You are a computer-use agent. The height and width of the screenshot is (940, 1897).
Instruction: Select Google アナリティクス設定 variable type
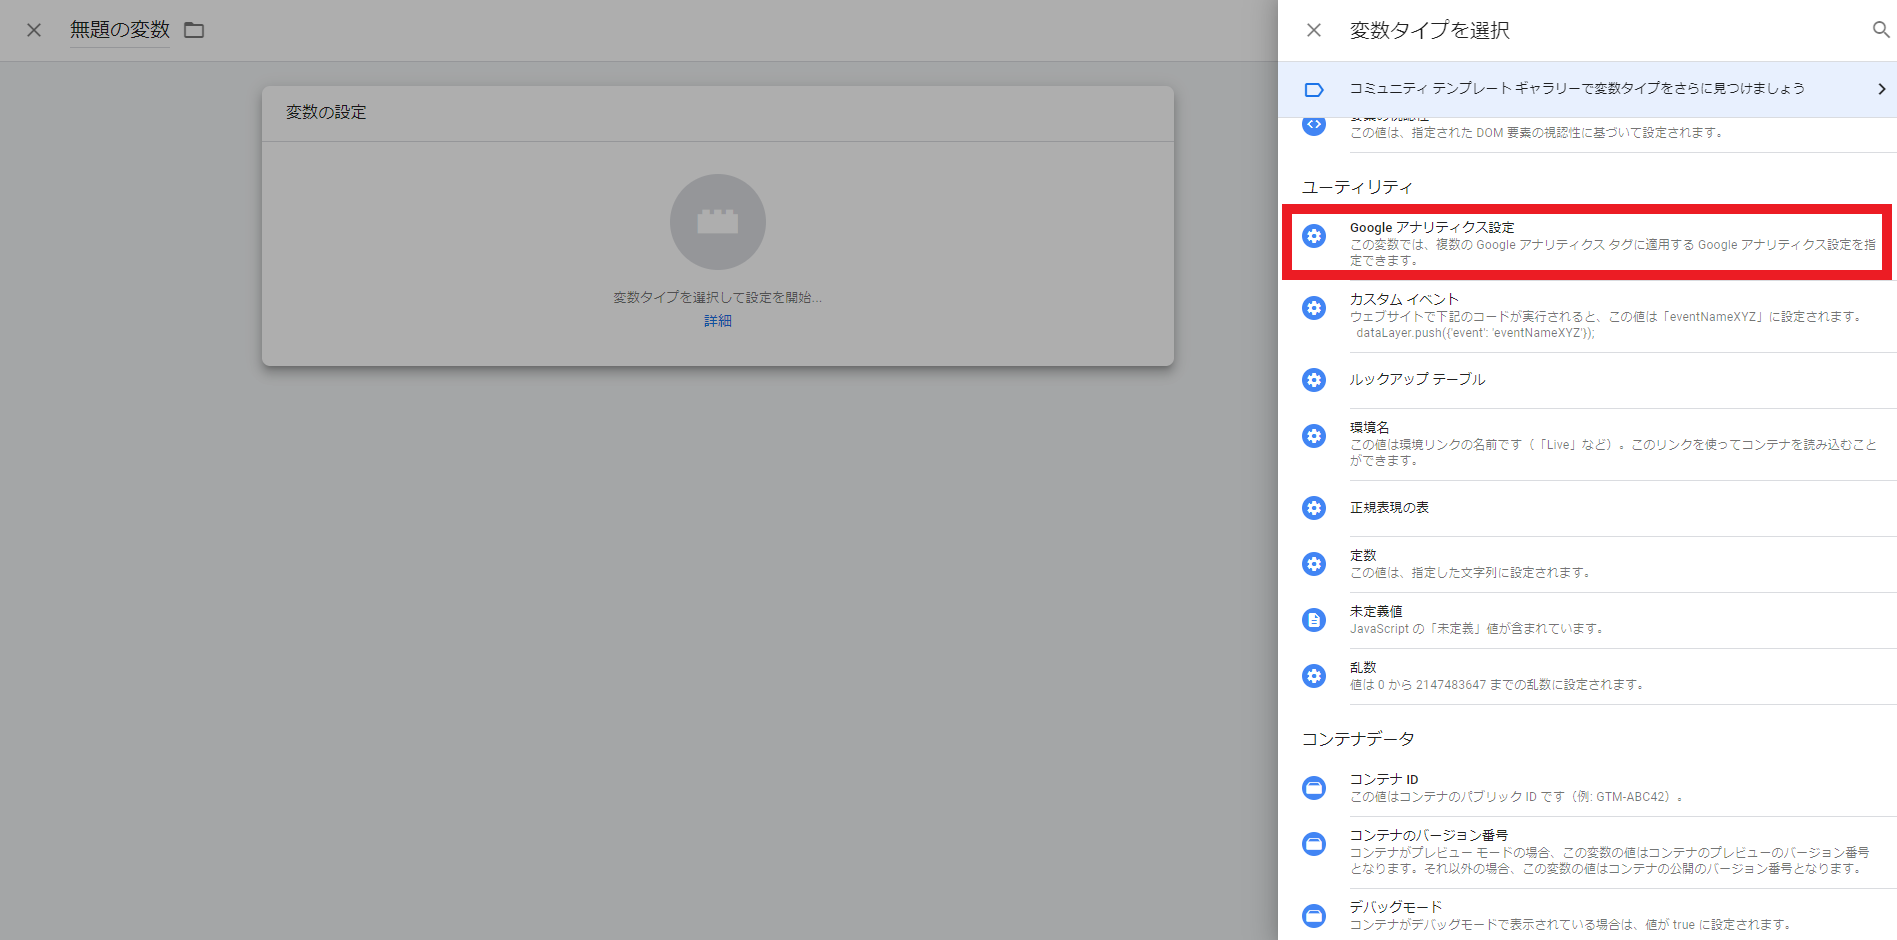click(x=1587, y=243)
